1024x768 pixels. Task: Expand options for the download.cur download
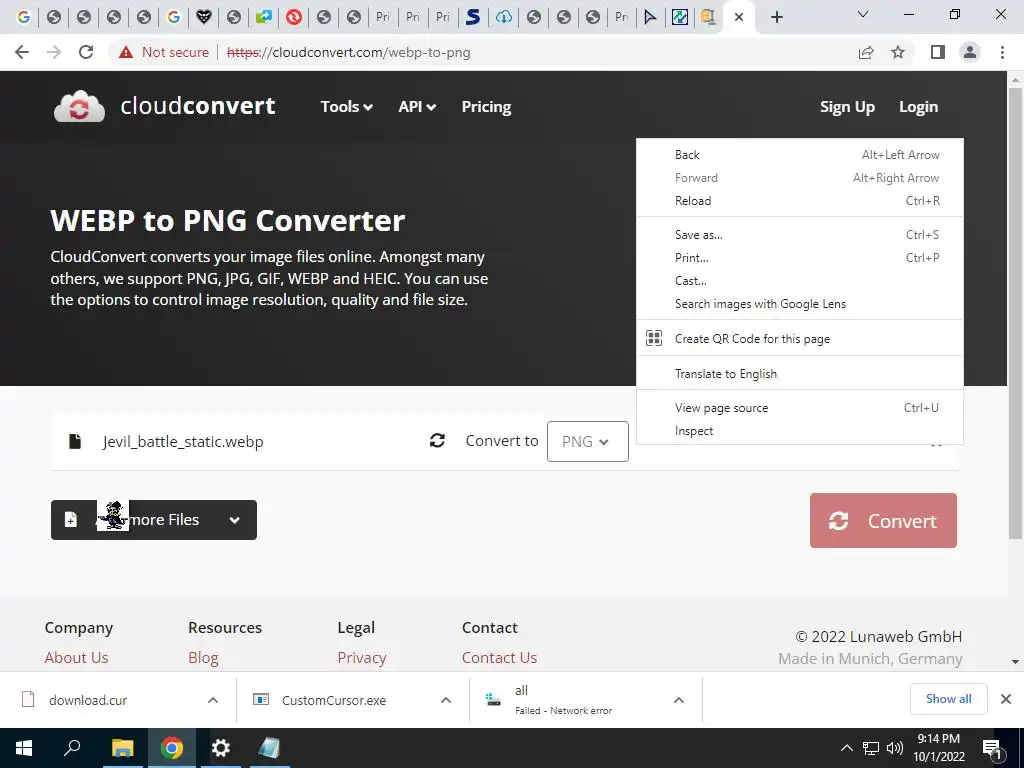(x=213, y=700)
